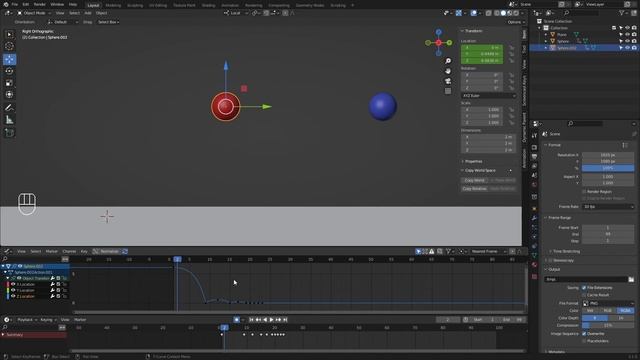This screenshot has height=360, width=640.
Task: Click the Copy Relative button
Action: click(x=475, y=189)
